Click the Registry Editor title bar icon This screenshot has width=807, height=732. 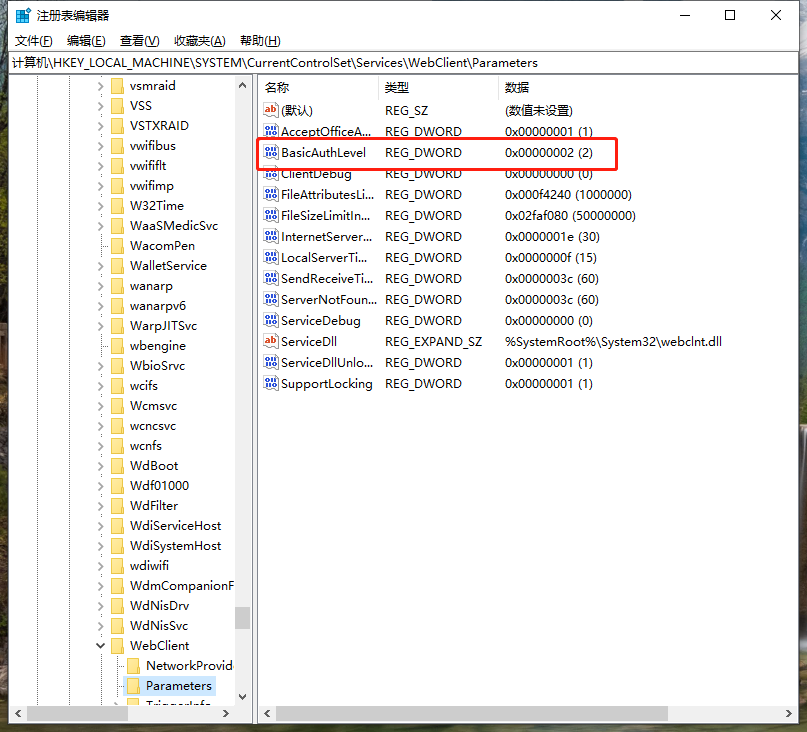point(20,14)
